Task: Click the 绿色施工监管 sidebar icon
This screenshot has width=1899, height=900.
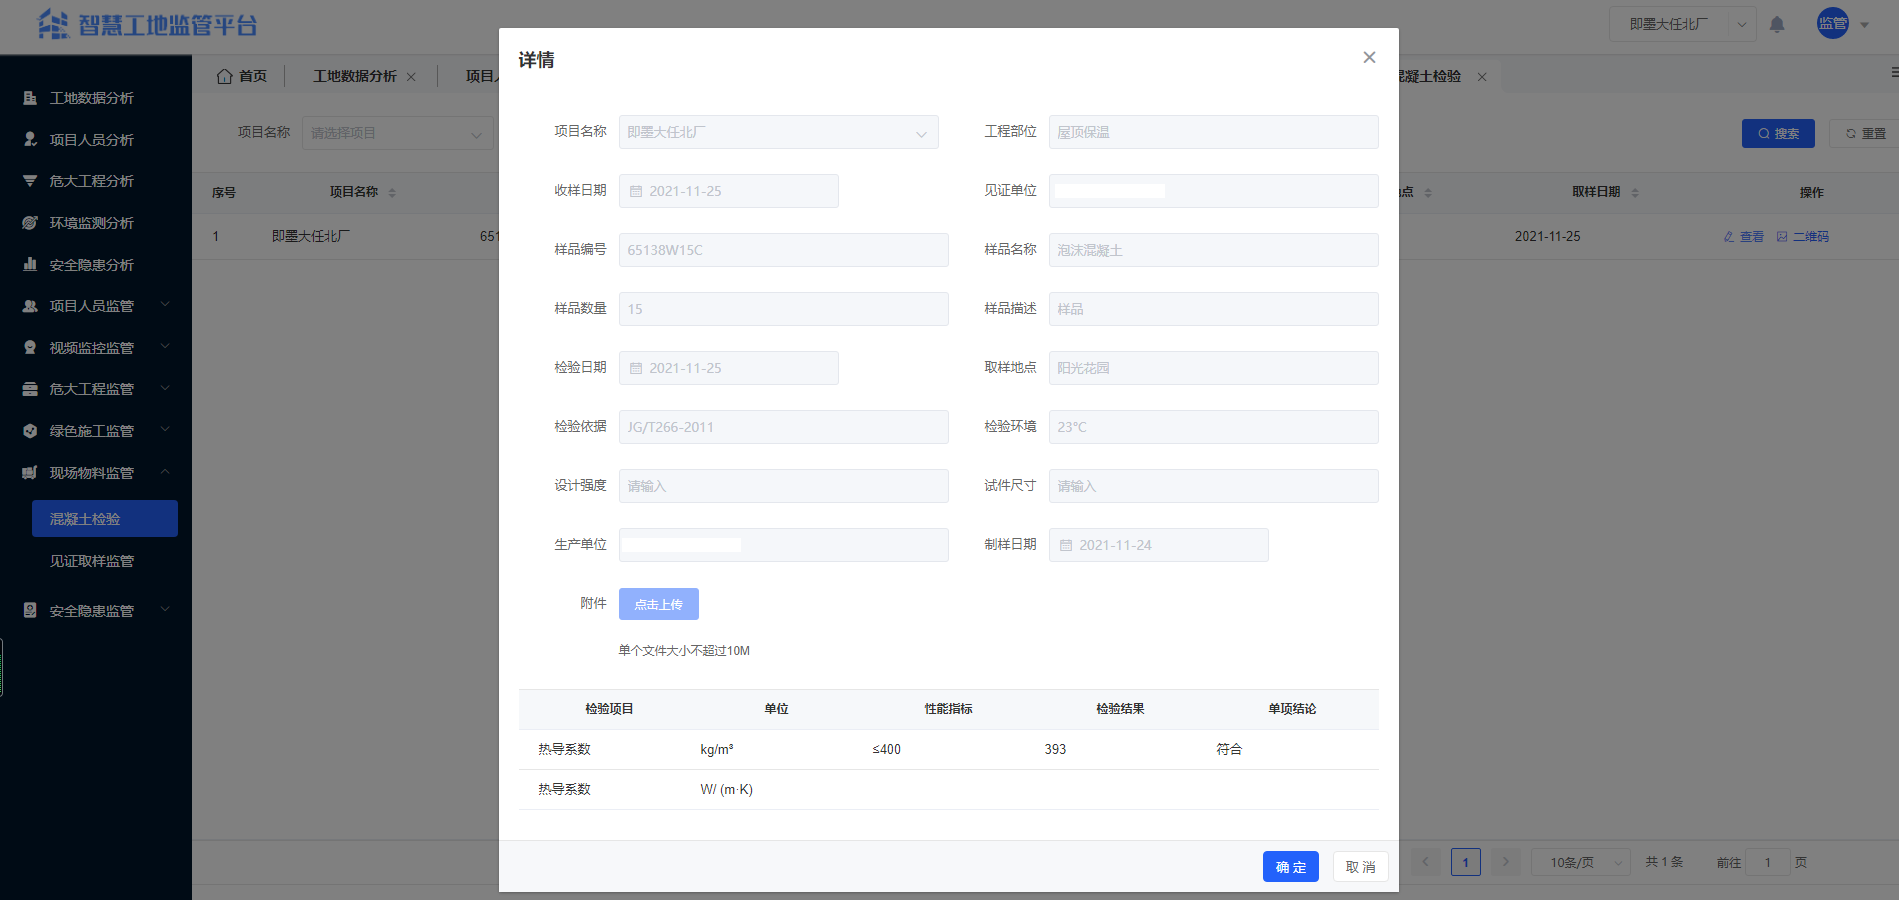Action: point(30,431)
